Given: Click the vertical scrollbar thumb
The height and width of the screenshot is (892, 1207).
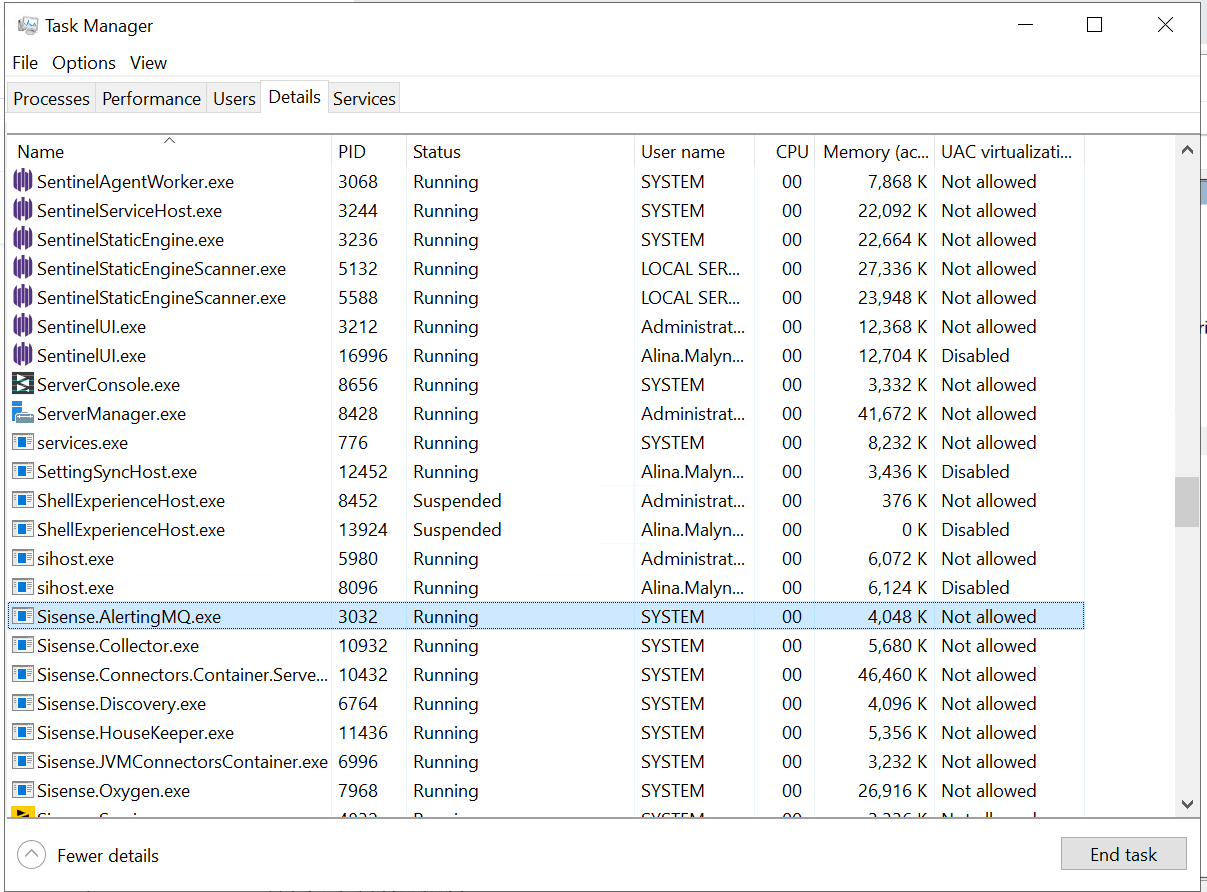Looking at the screenshot, I should coord(1187,502).
